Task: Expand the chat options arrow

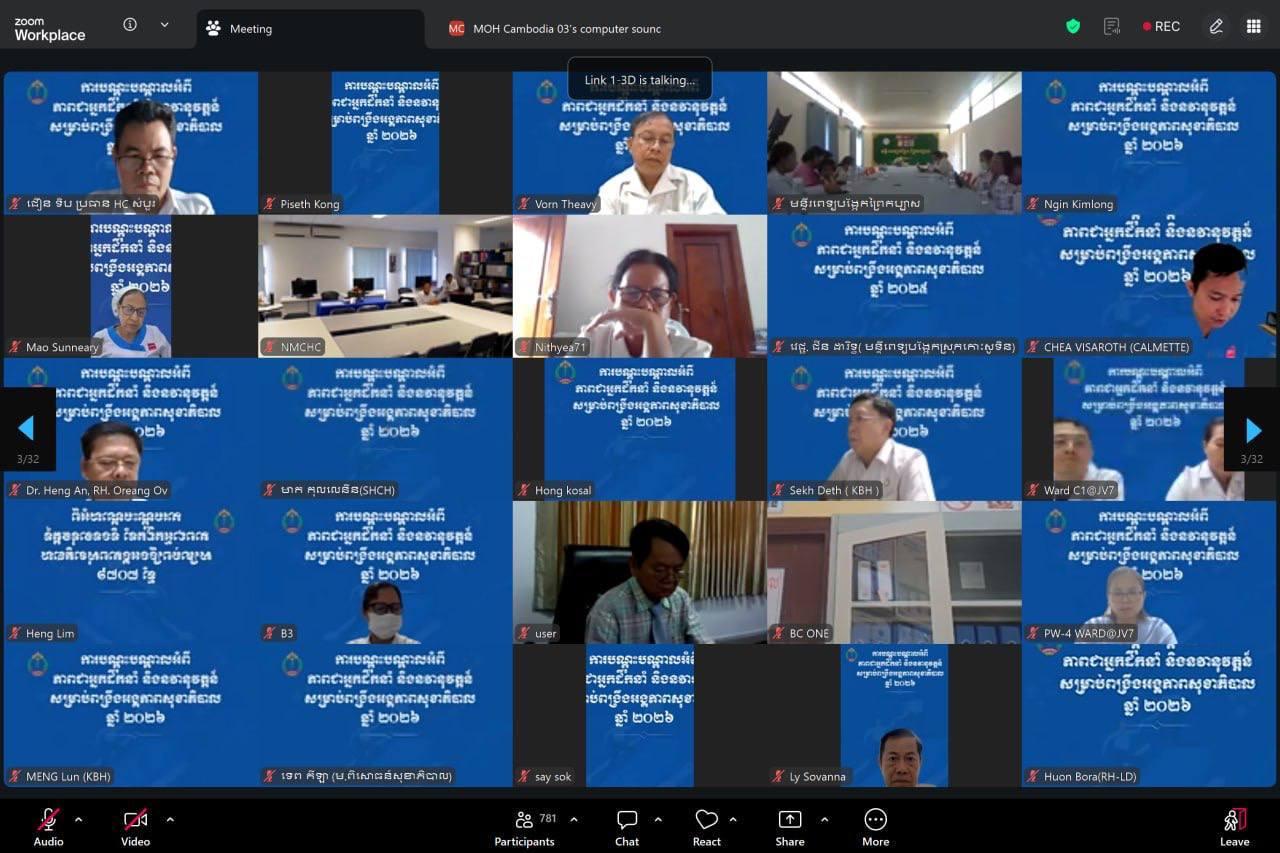Action: (x=658, y=819)
